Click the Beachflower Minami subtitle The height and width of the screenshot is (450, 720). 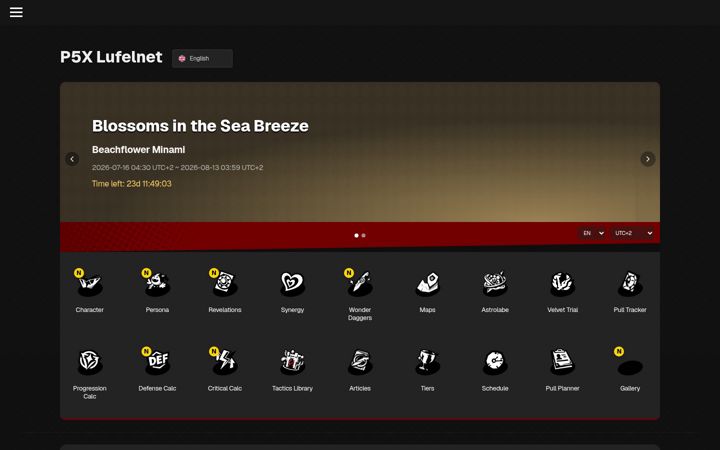click(139, 150)
